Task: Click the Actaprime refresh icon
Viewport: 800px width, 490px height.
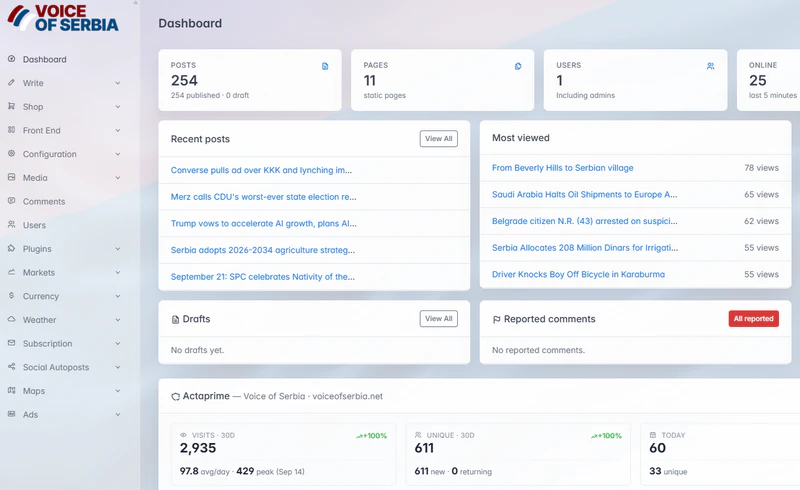Action: (x=176, y=397)
